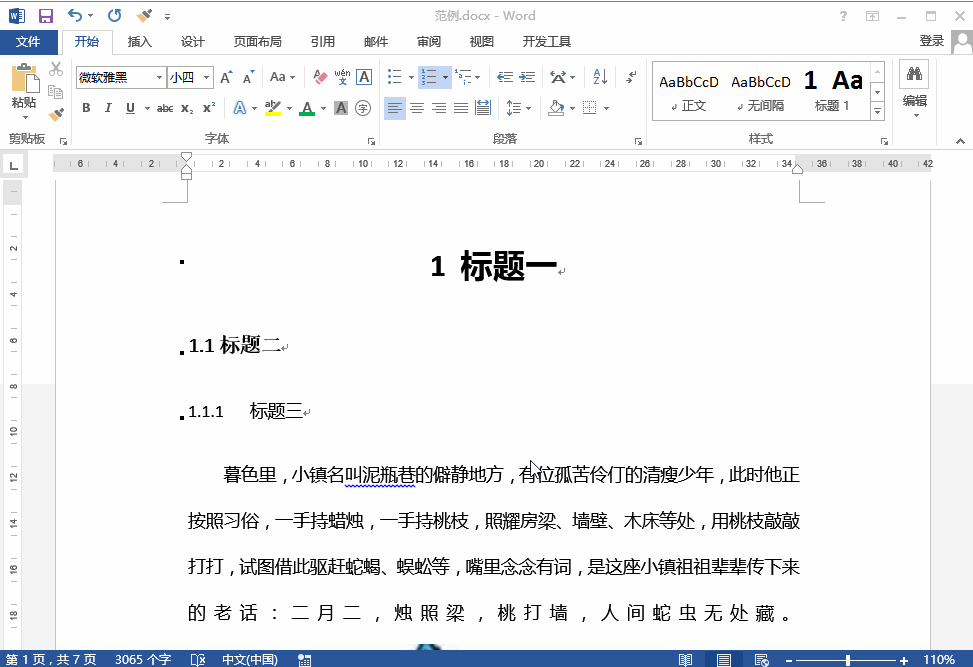Click the Sort A-Z icon
The height and width of the screenshot is (667, 973).
599,77
